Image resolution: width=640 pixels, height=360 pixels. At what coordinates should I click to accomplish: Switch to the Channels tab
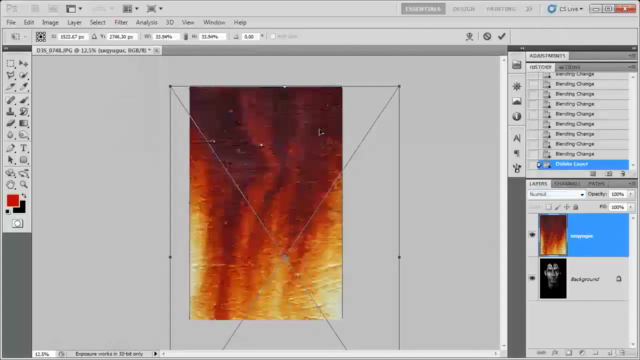(567, 184)
